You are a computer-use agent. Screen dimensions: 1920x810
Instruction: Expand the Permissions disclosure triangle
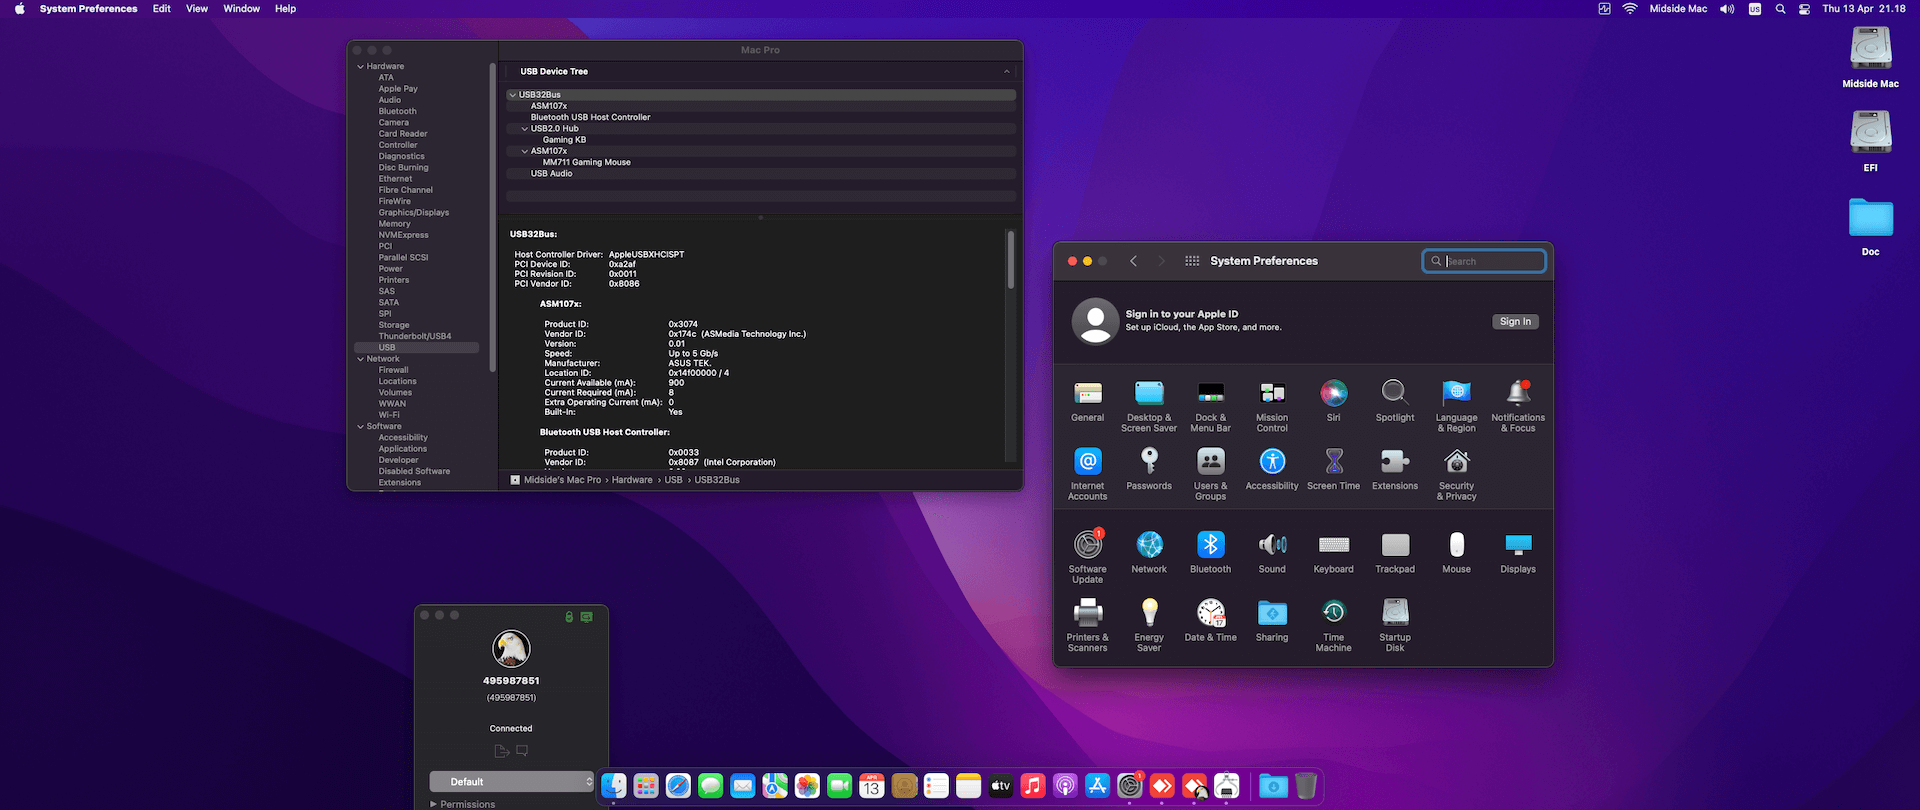point(433,804)
